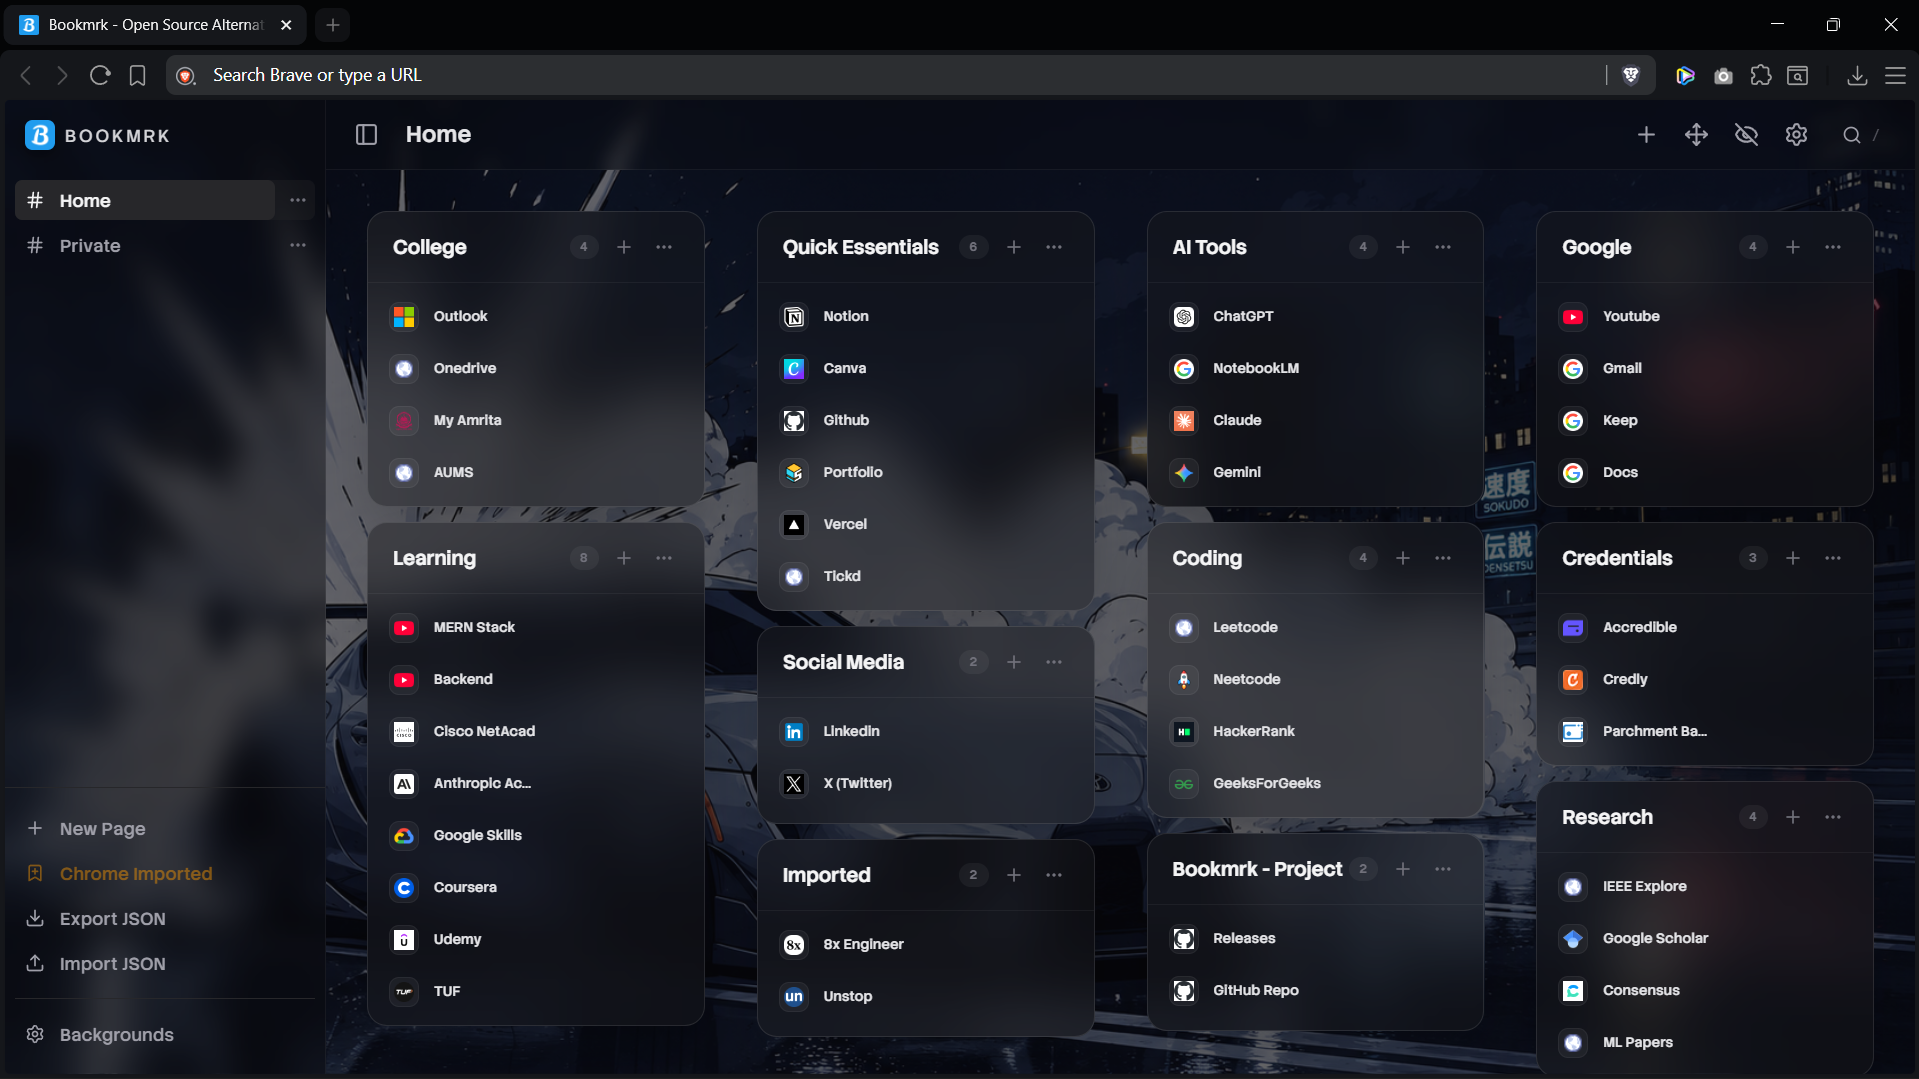This screenshot has width=1919, height=1079.
Task: Open the Notion bookmark icon
Action: tap(794, 317)
